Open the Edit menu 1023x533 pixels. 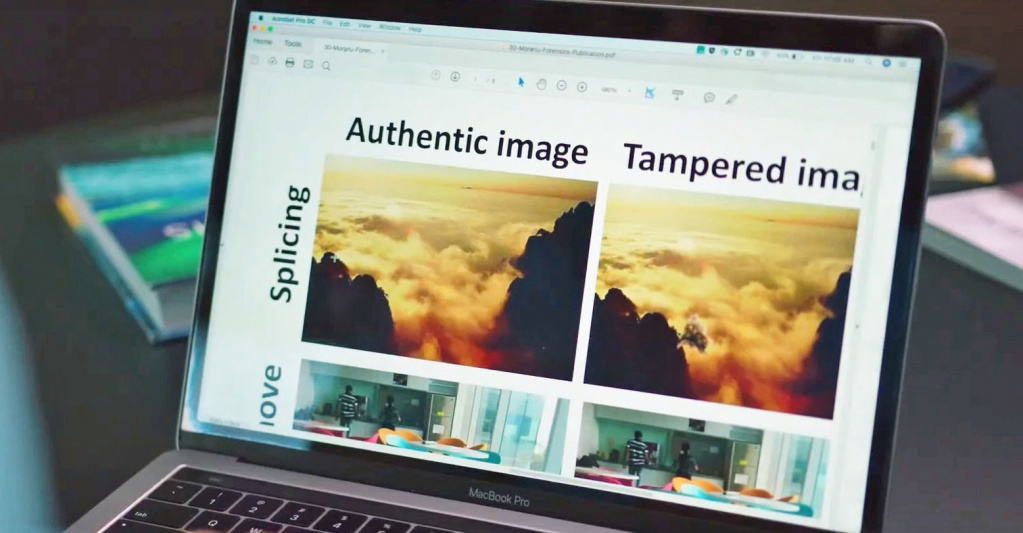[x=344, y=23]
